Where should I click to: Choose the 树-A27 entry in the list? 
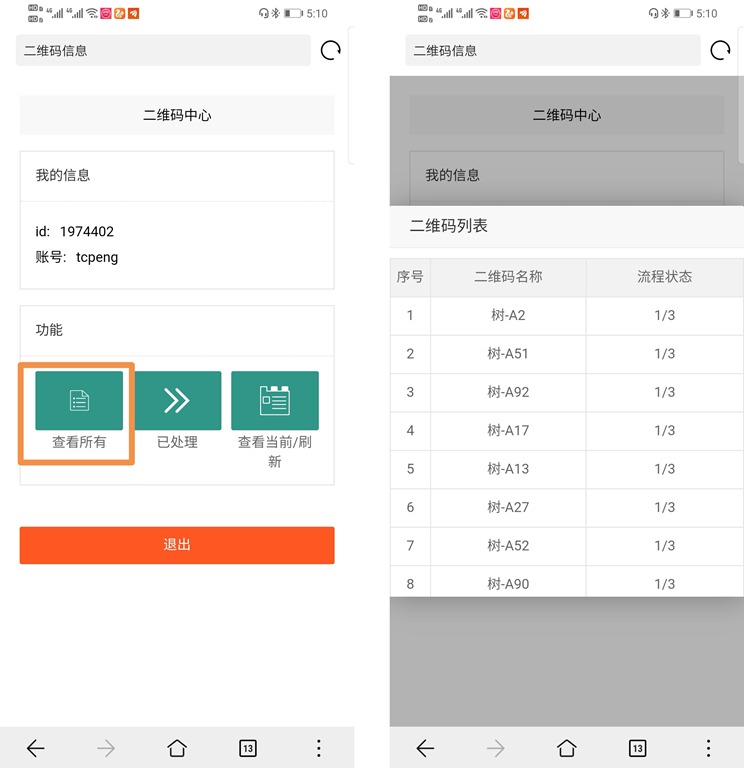[x=508, y=507]
